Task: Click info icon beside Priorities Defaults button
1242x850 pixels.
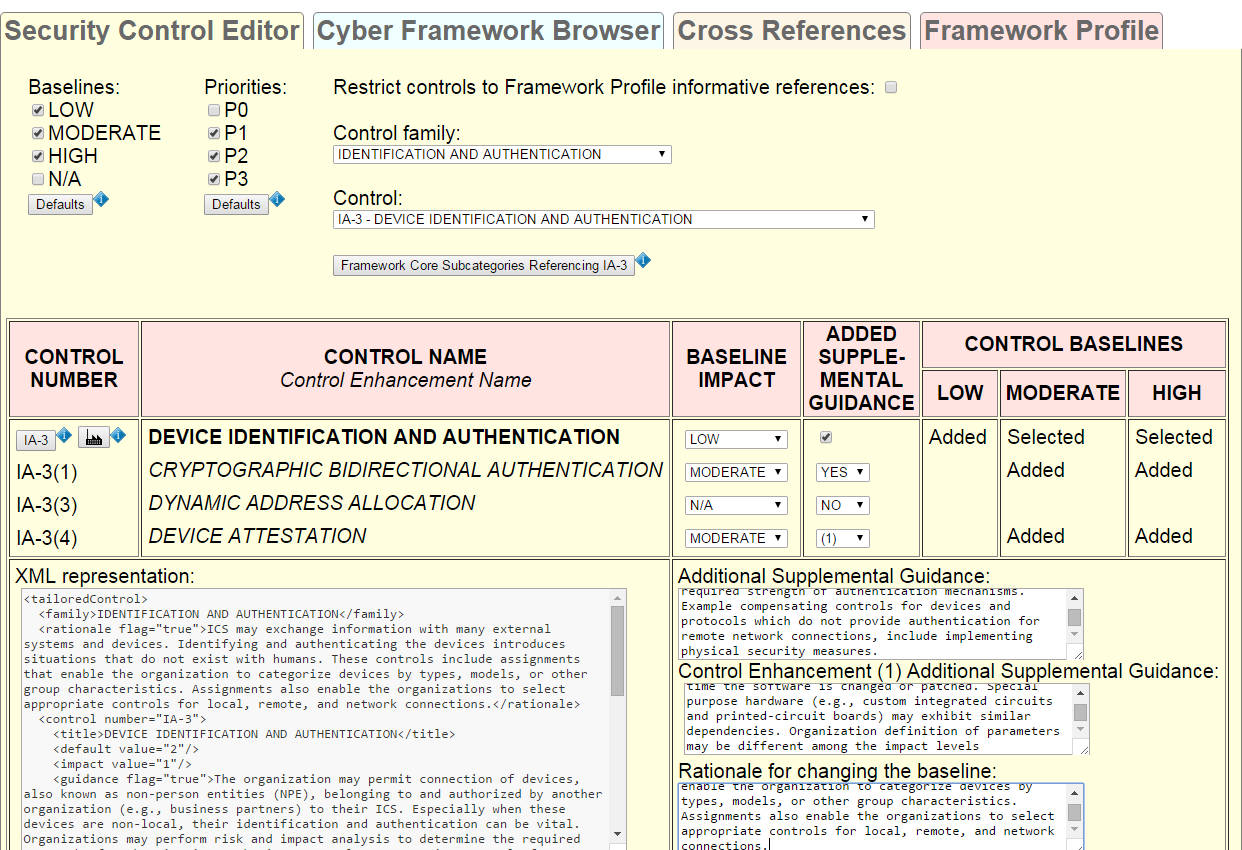Action: coord(277,200)
